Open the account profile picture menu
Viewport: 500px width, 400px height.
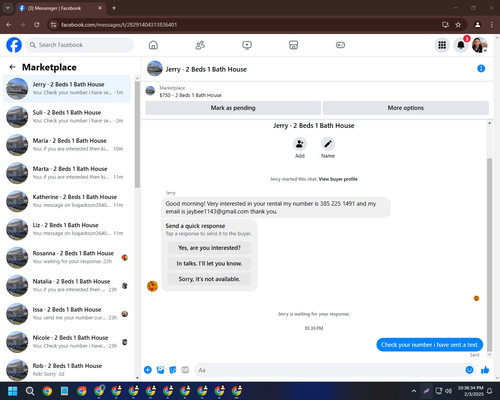click(479, 45)
